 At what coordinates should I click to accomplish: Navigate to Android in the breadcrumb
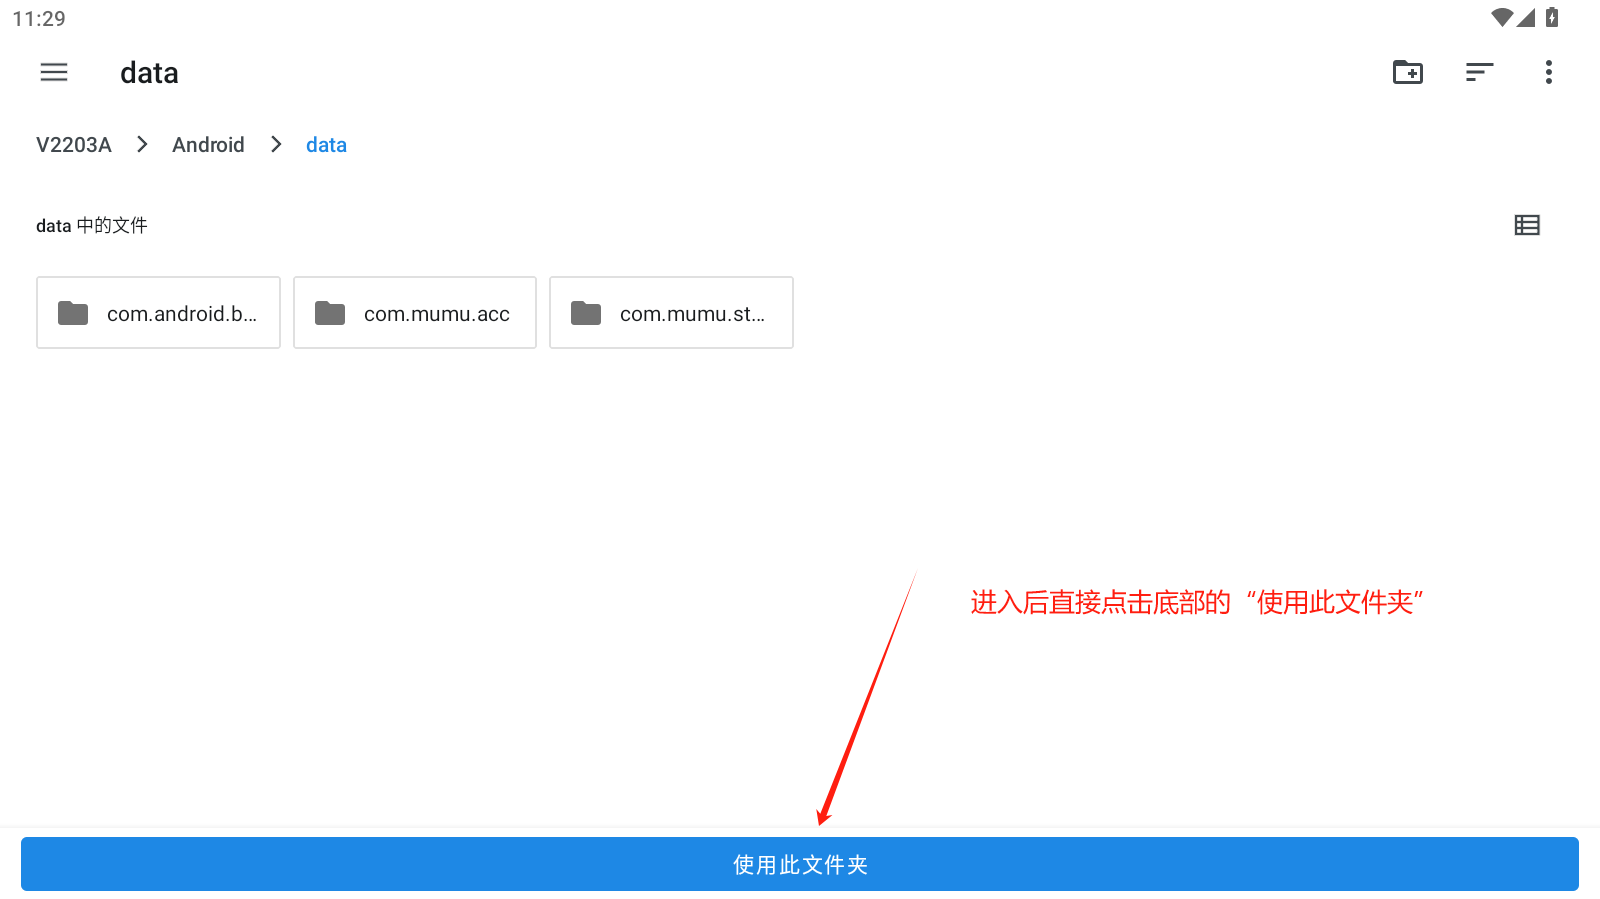coord(208,145)
